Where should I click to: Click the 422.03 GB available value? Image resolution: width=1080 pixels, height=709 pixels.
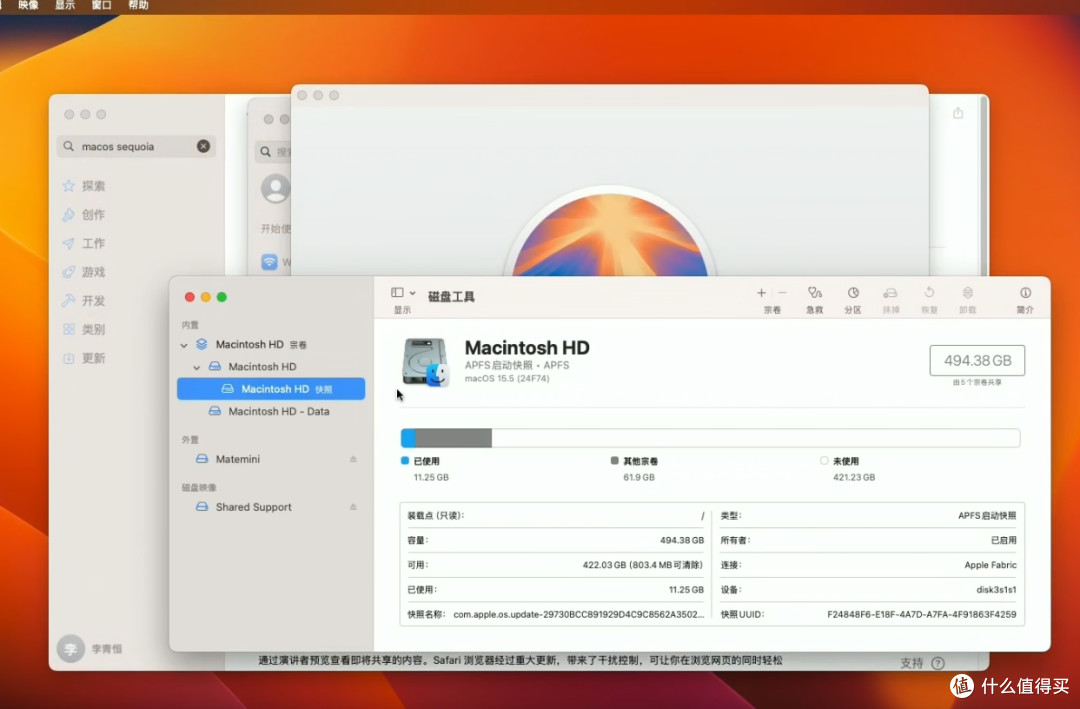coord(643,565)
